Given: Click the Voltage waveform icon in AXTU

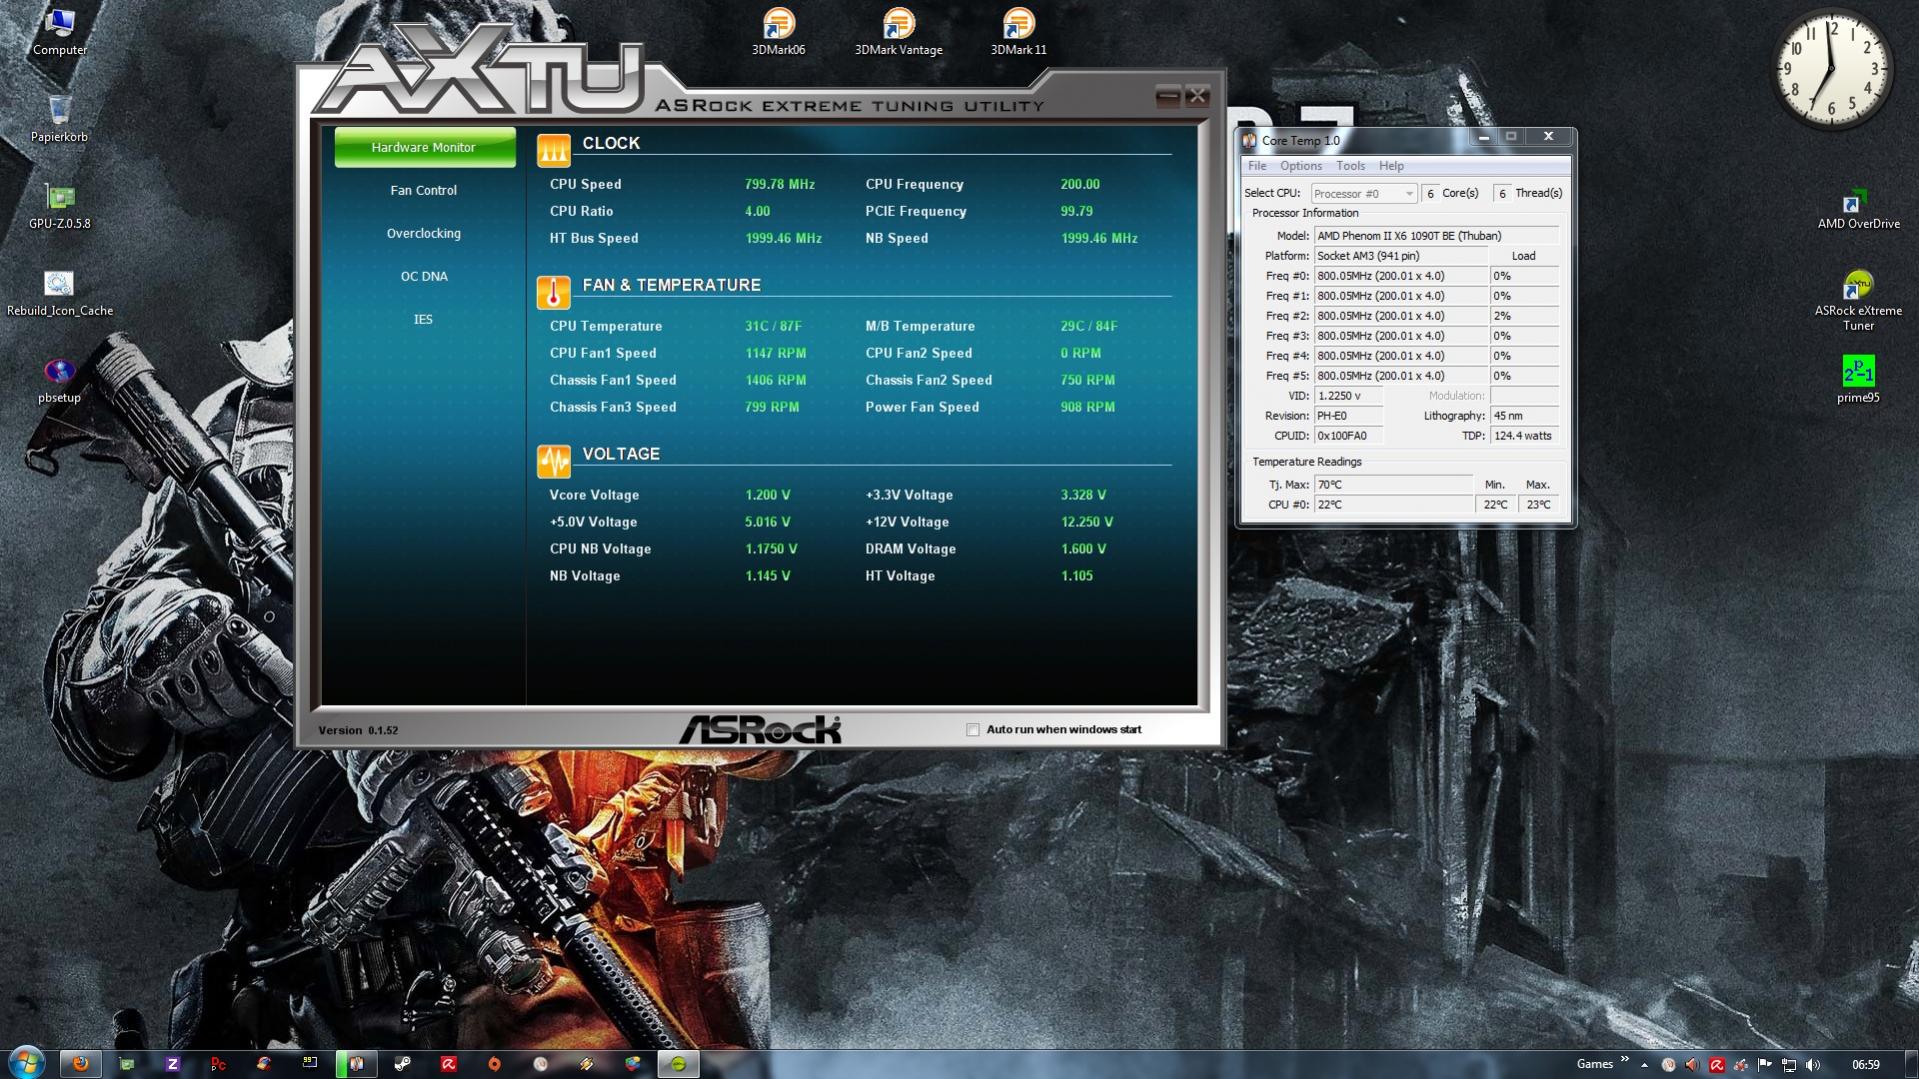Looking at the screenshot, I should (x=553, y=460).
